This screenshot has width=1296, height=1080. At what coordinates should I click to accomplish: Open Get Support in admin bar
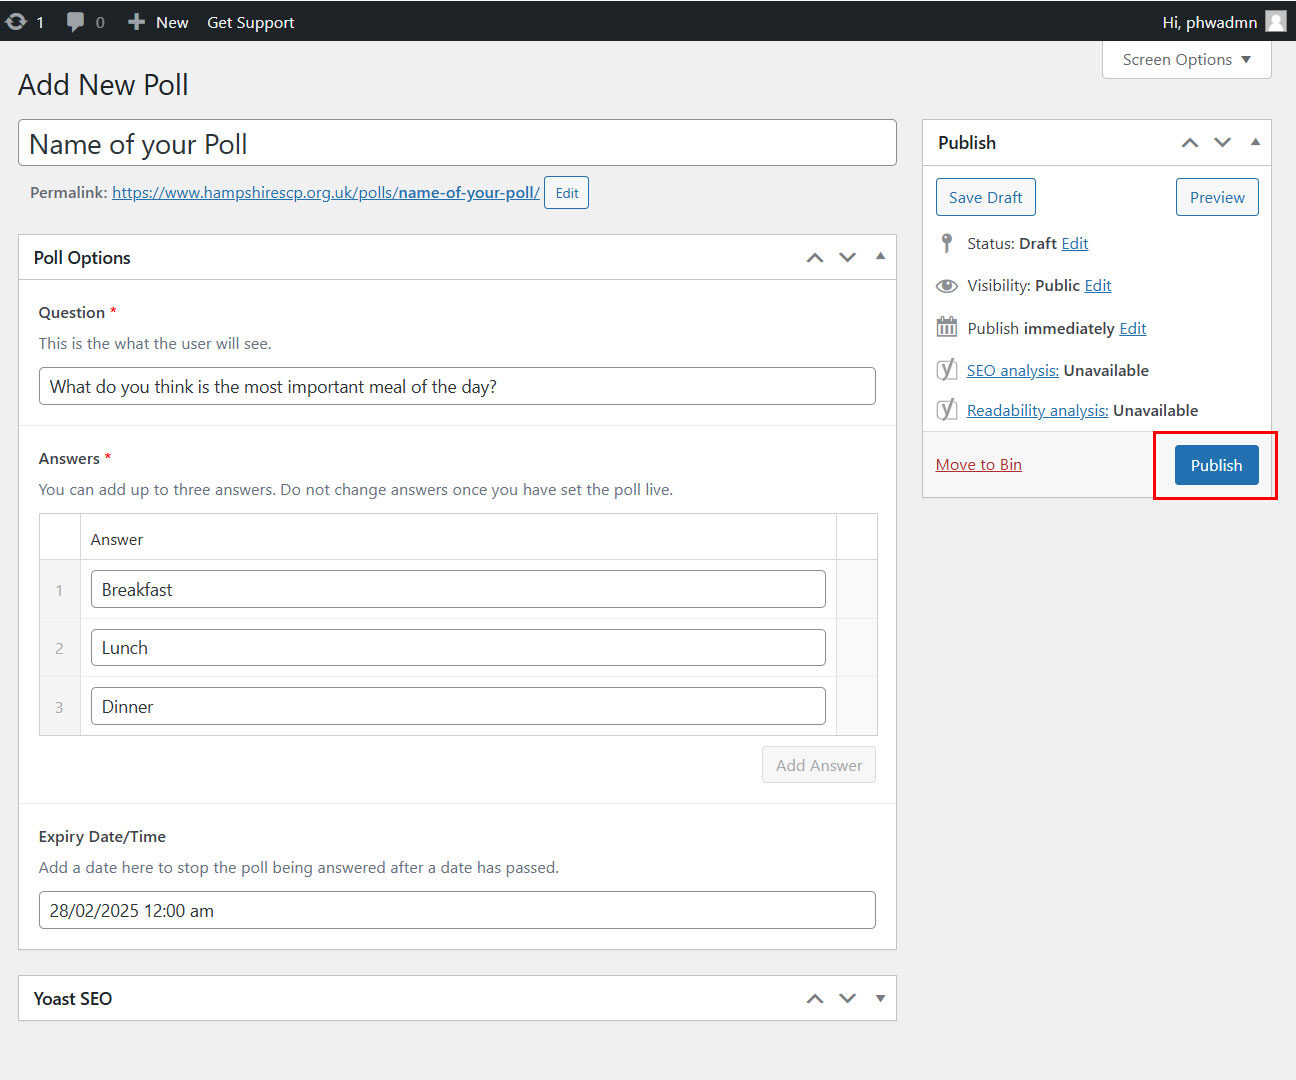point(250,22)
